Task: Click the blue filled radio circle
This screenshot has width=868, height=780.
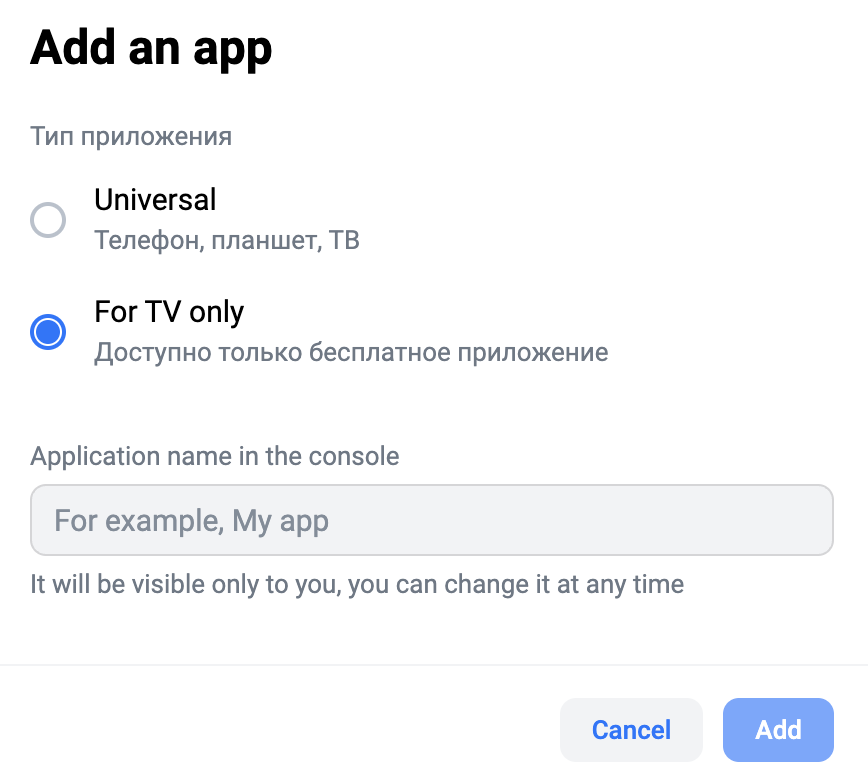Action: [x=48, y=331]
